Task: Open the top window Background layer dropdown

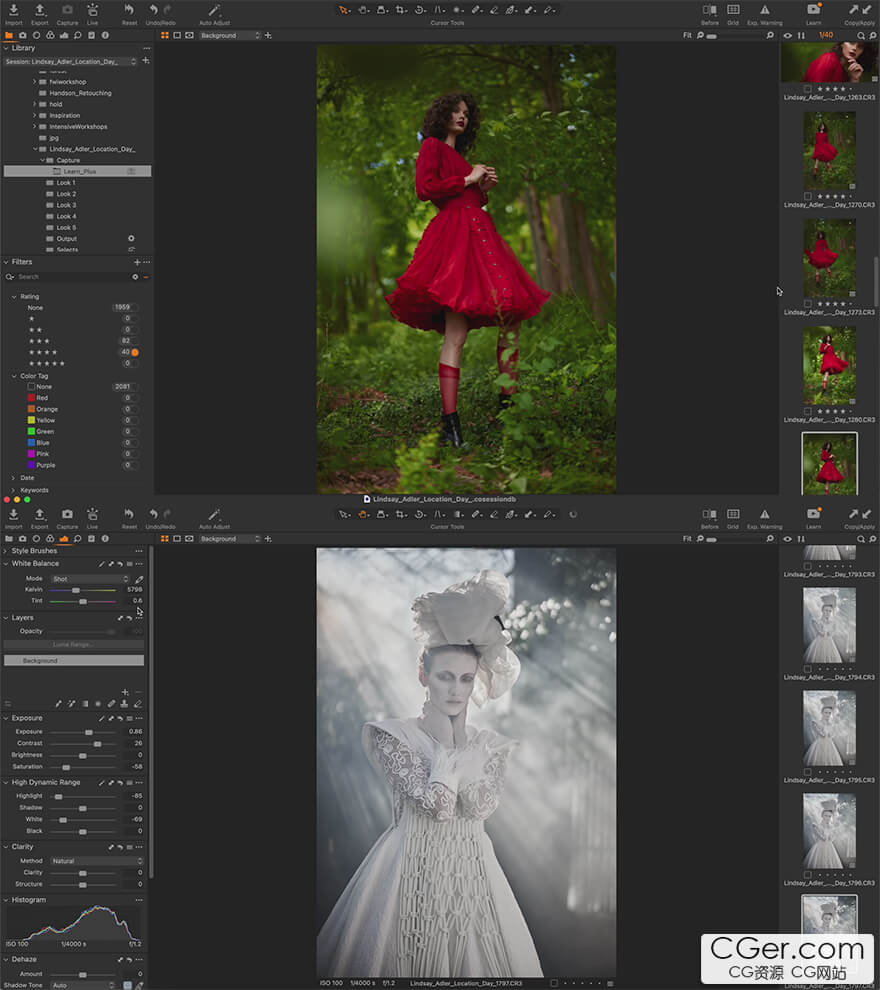Action: coord(230,35)
